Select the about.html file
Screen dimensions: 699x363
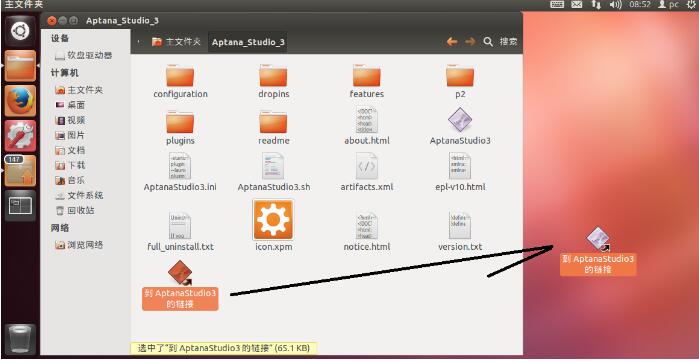point(366,126)
